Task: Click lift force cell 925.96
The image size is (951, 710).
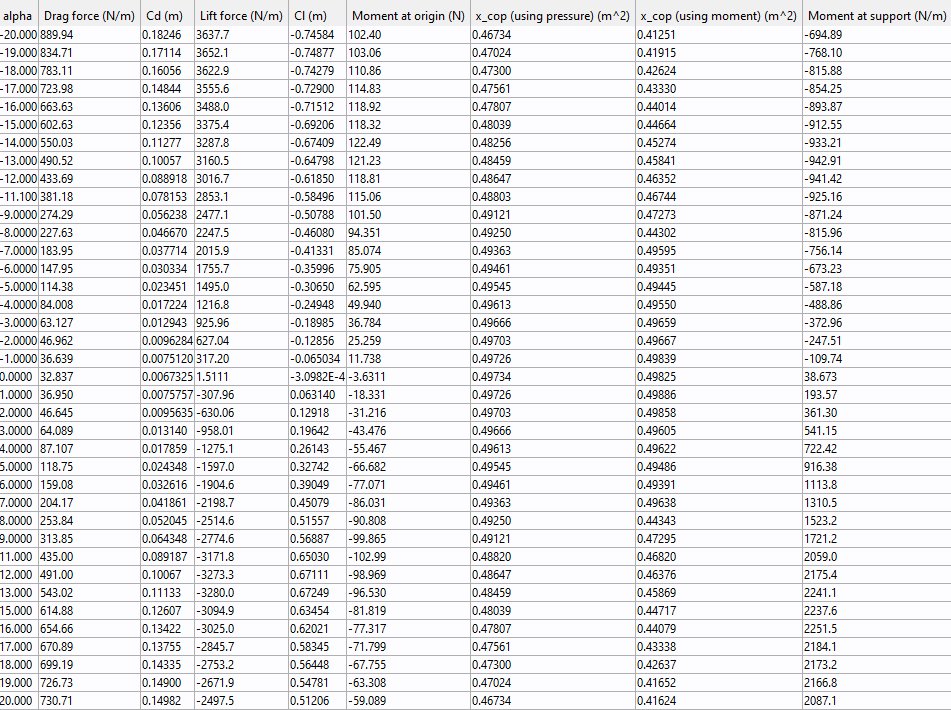Action: (241, 323)
